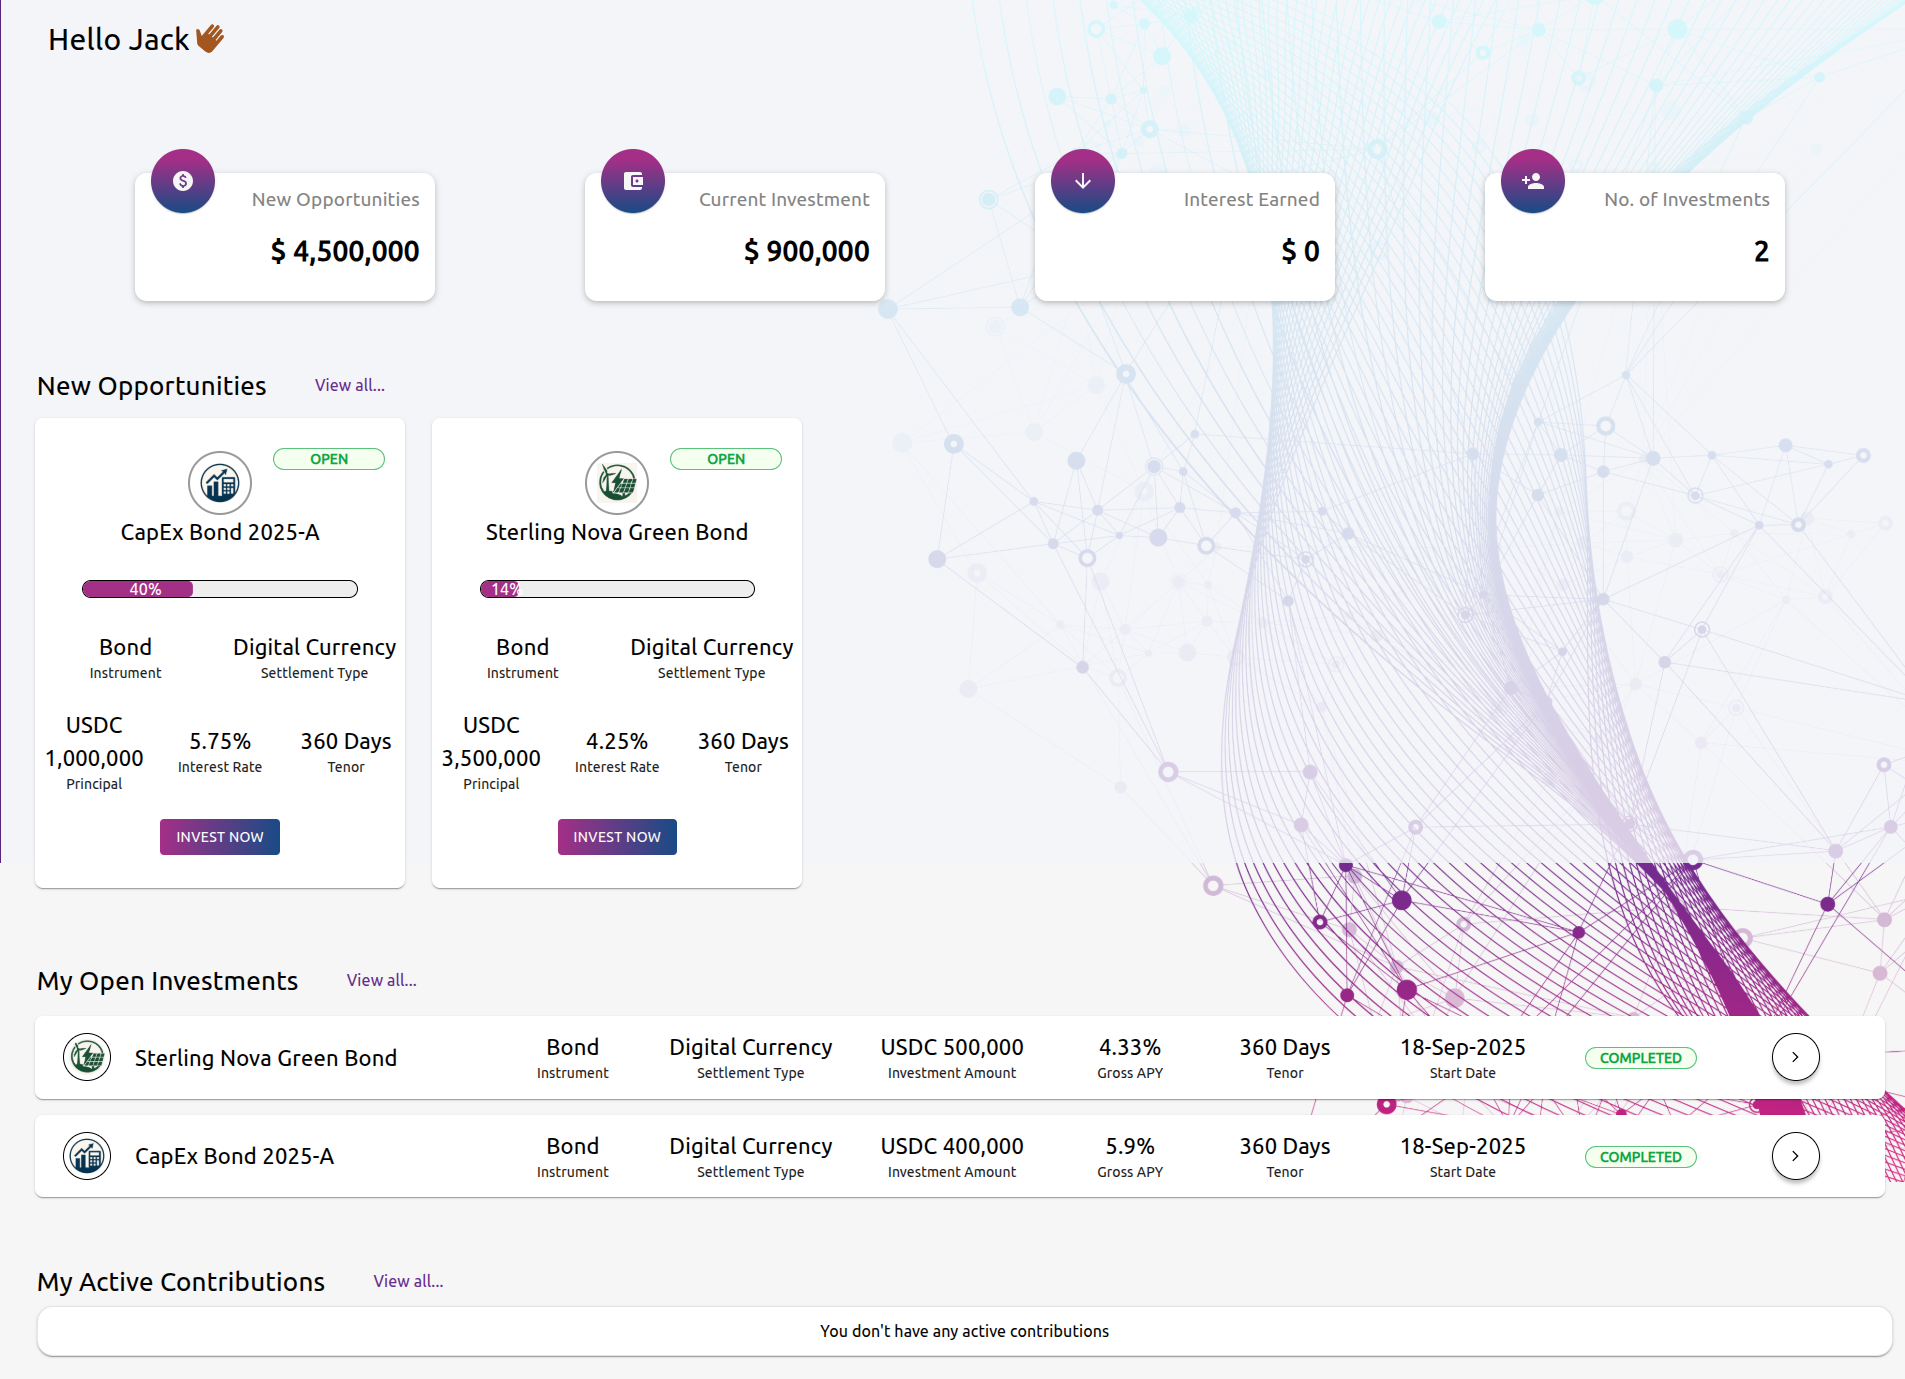
Task: Expand CapEx Bond 2025-A investment row arrow
Action: 1795,1156
